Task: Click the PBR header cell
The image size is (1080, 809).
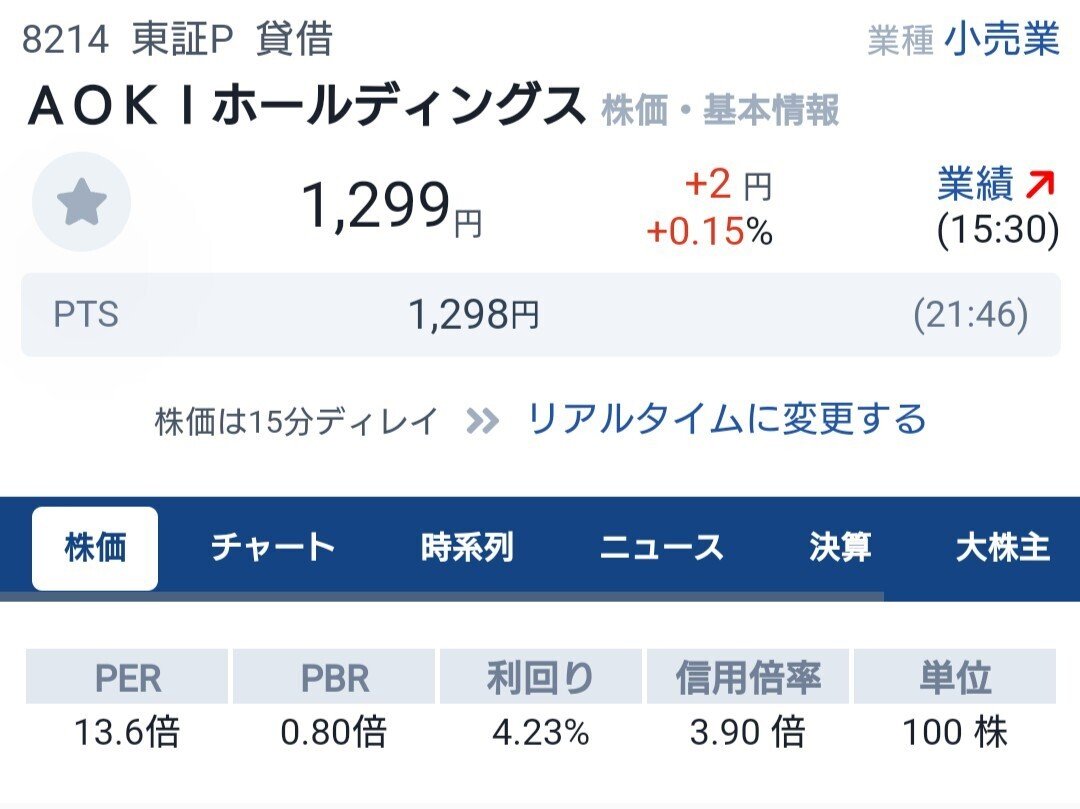Action: click(334, 678)
